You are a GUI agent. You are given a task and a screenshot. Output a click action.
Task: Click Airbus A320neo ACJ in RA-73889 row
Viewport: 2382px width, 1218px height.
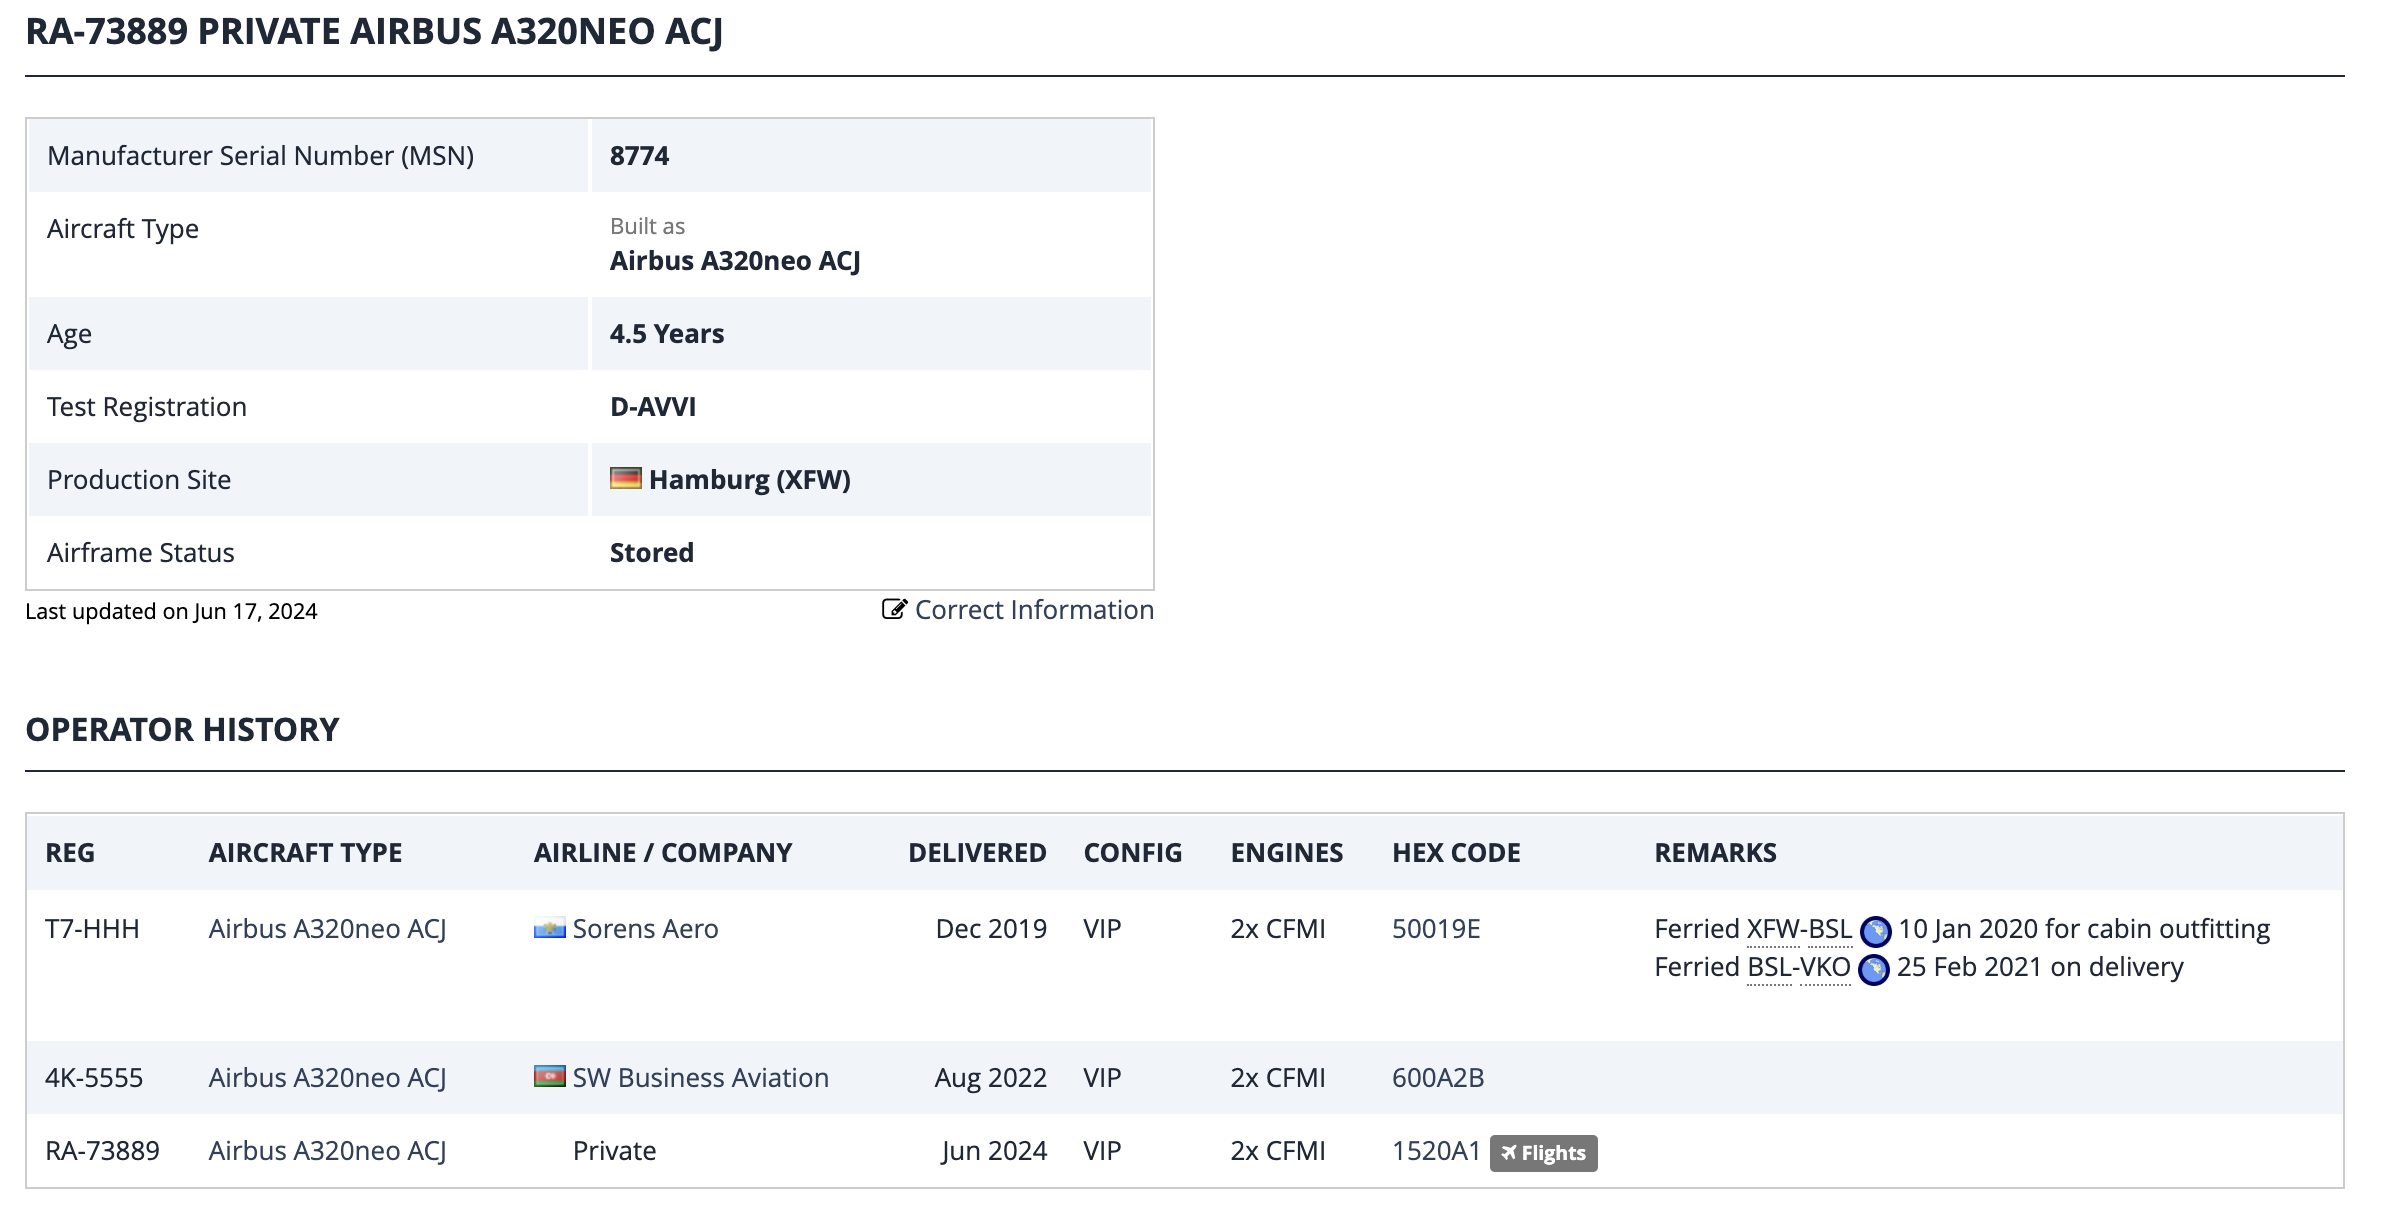coord(327,1151)
